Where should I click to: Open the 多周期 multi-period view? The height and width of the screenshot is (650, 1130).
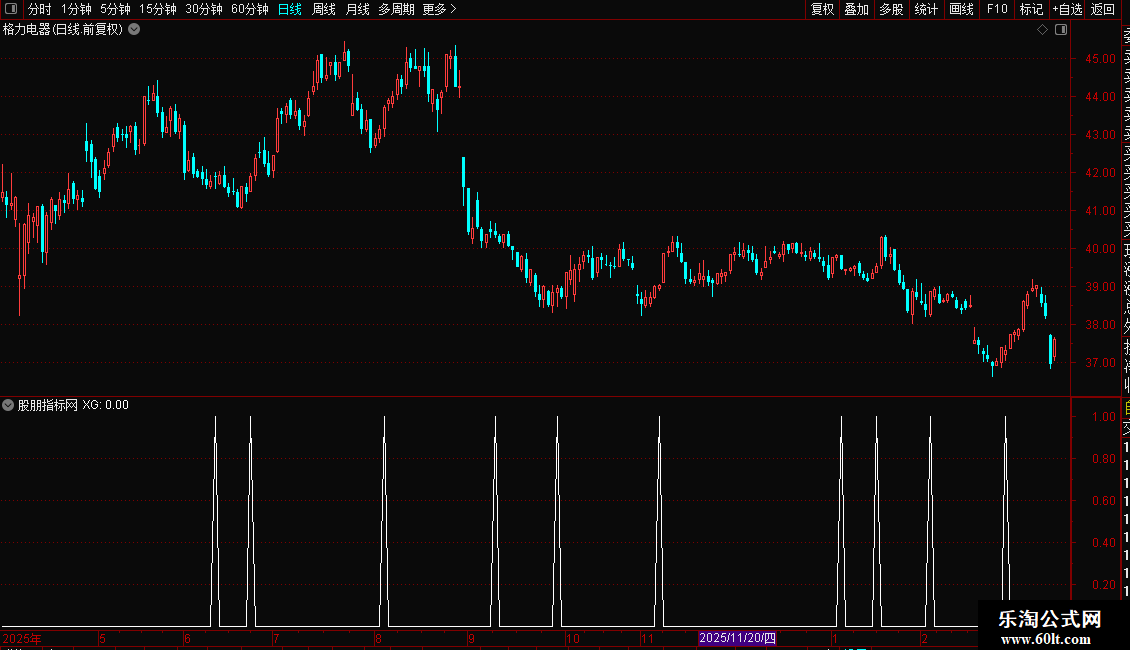pos(396,9)
